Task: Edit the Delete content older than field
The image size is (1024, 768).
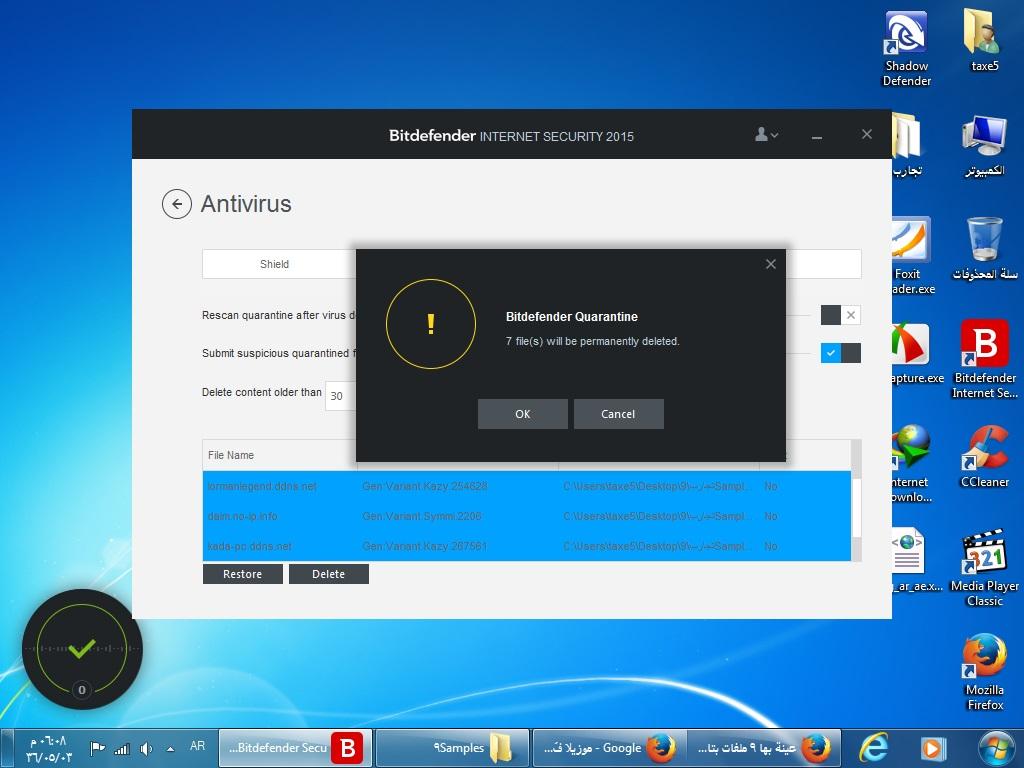Action: pyautogui.click(x=340, y=396)
